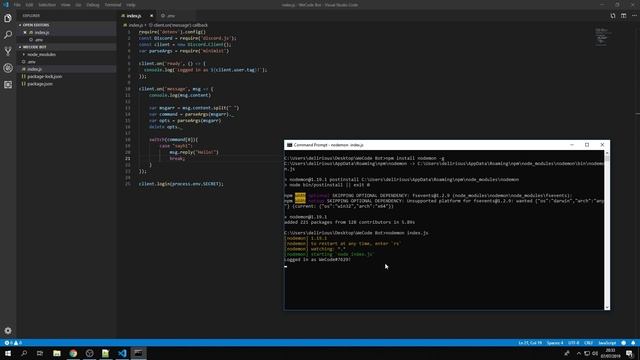Open the Terminal menu
This screenshot has width=640, height=360.
coord(113,5)
